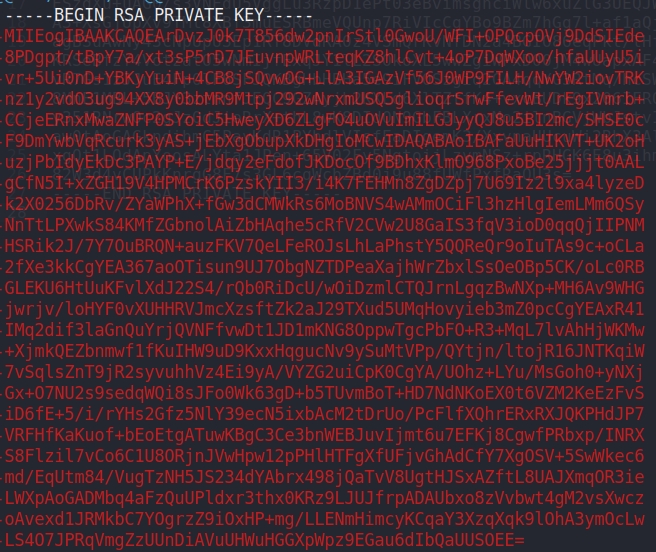Place cursor on line starting with MIIEogIBAAKCAQEA

325,36
